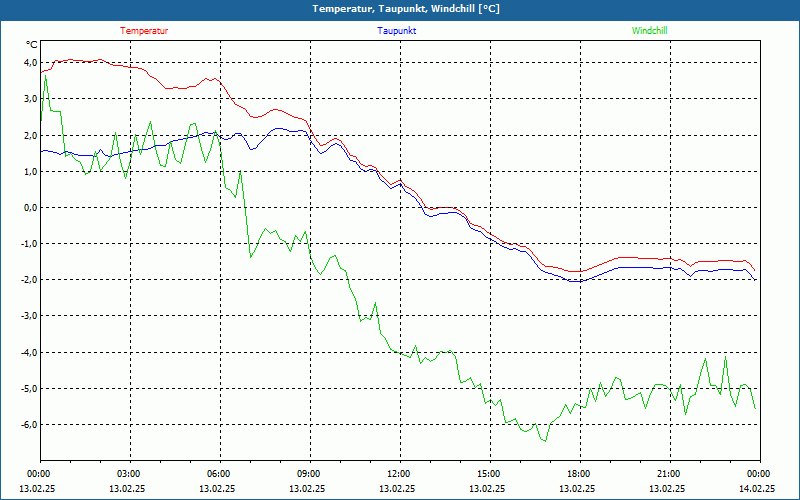
Task: Click the Windchill legend label
Action: [x=649, y=31]
